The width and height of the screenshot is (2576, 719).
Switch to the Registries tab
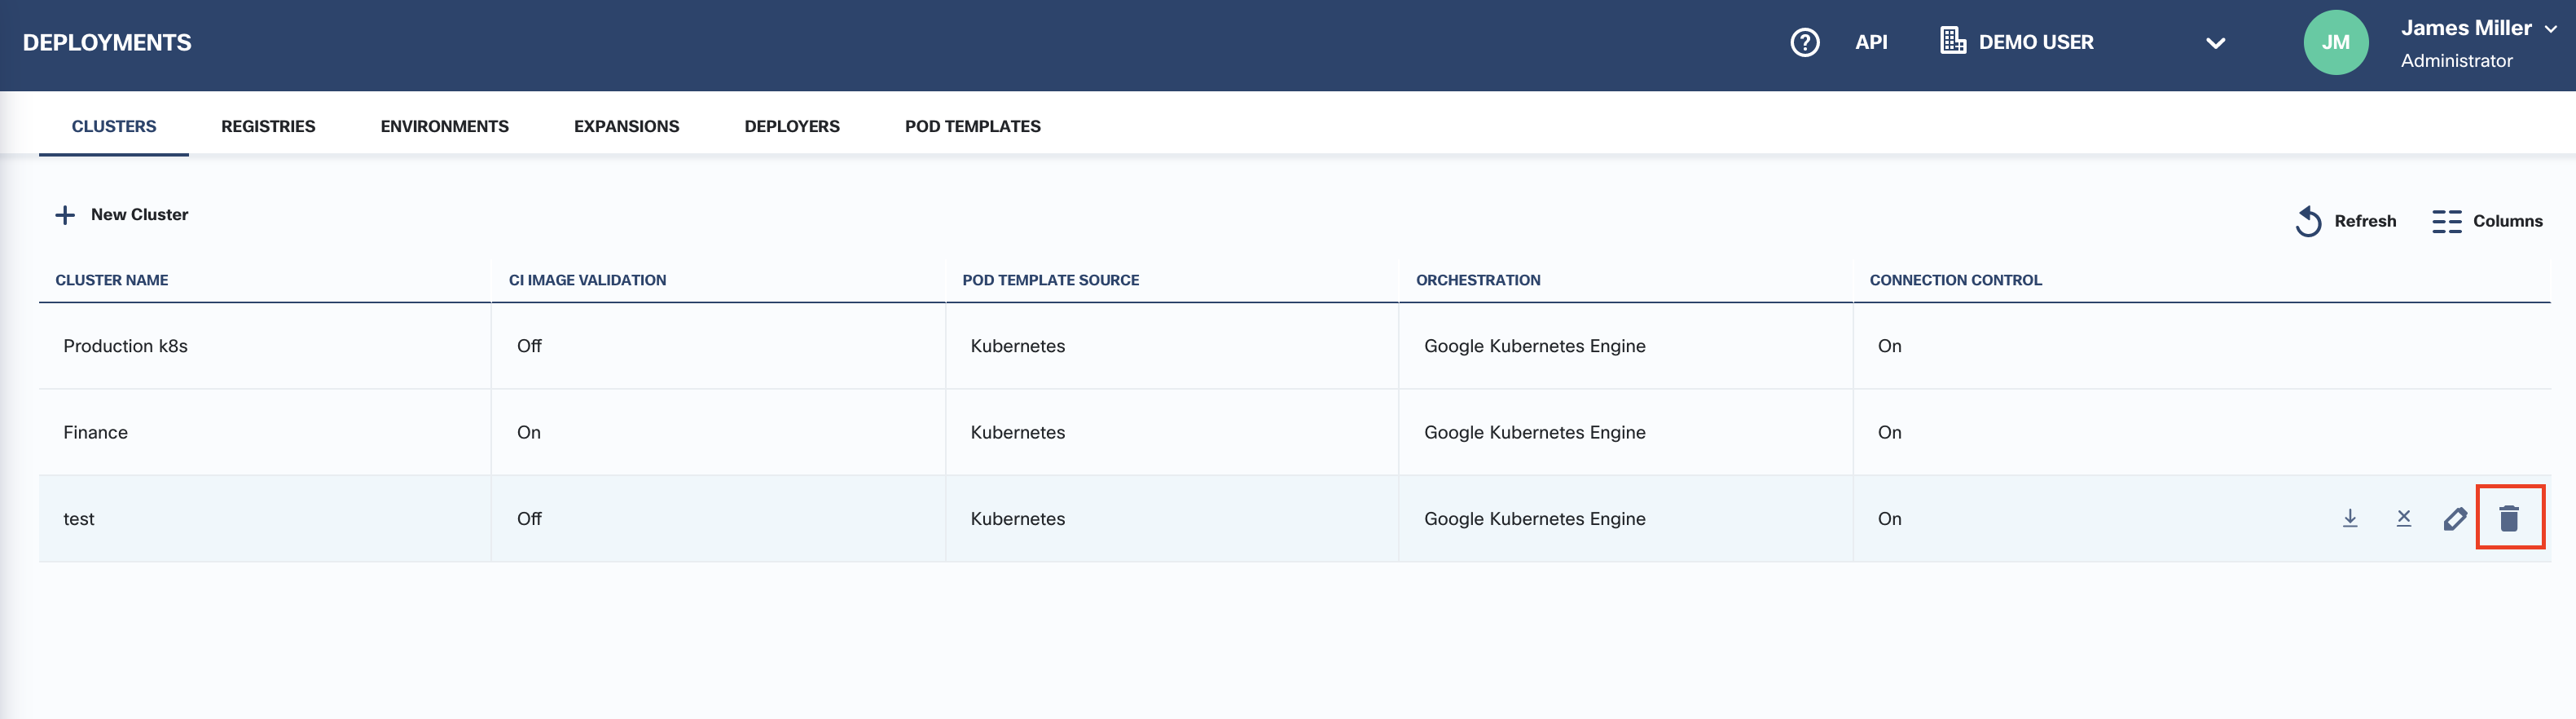point(268,126)
